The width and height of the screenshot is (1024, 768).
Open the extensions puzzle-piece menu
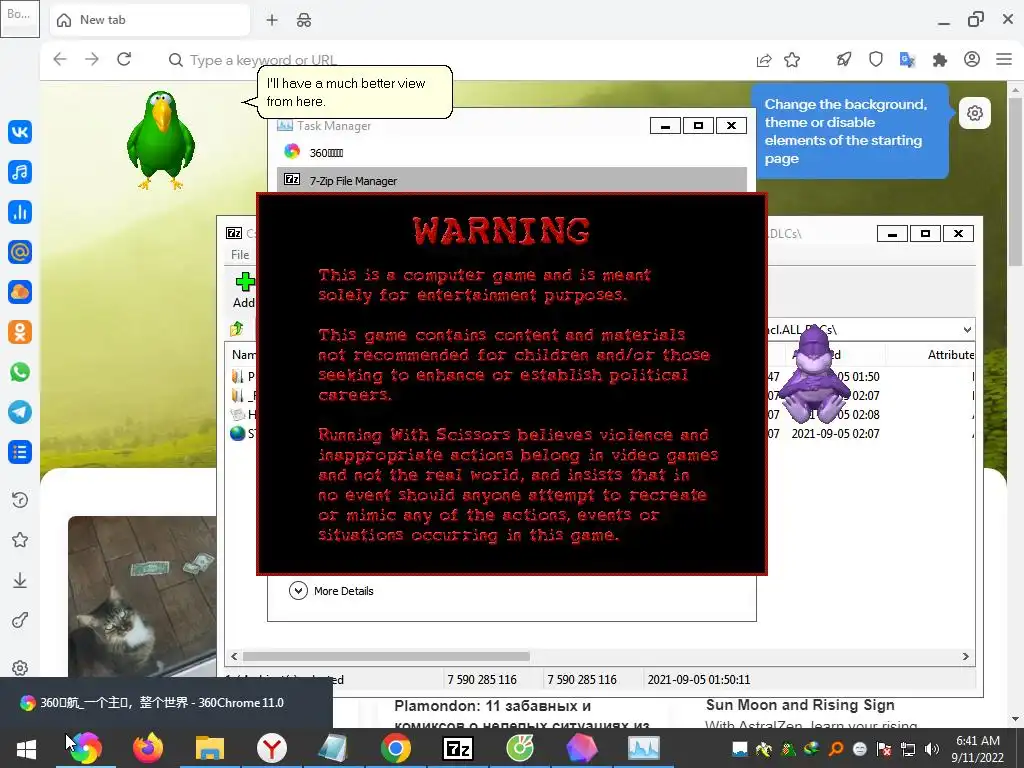click(939, 60)
